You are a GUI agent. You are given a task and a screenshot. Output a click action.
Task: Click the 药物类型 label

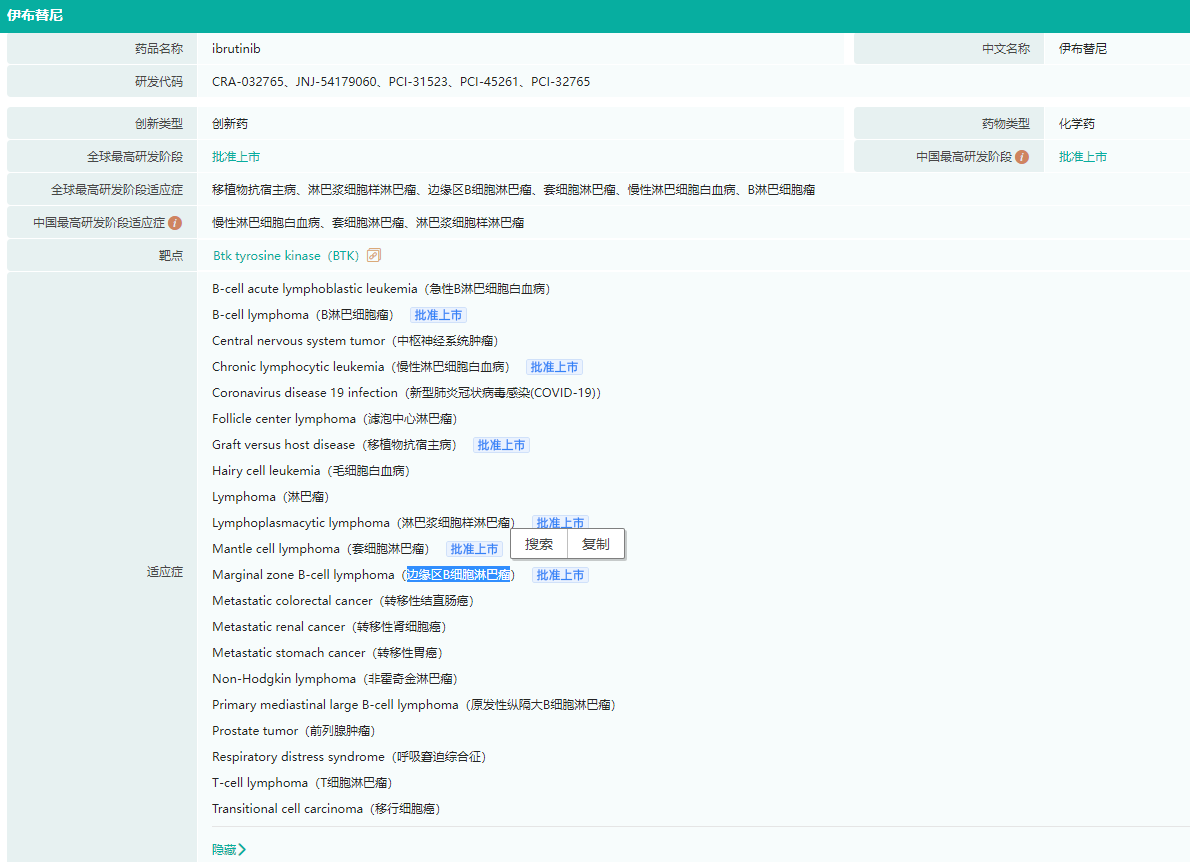[1006, 124]
